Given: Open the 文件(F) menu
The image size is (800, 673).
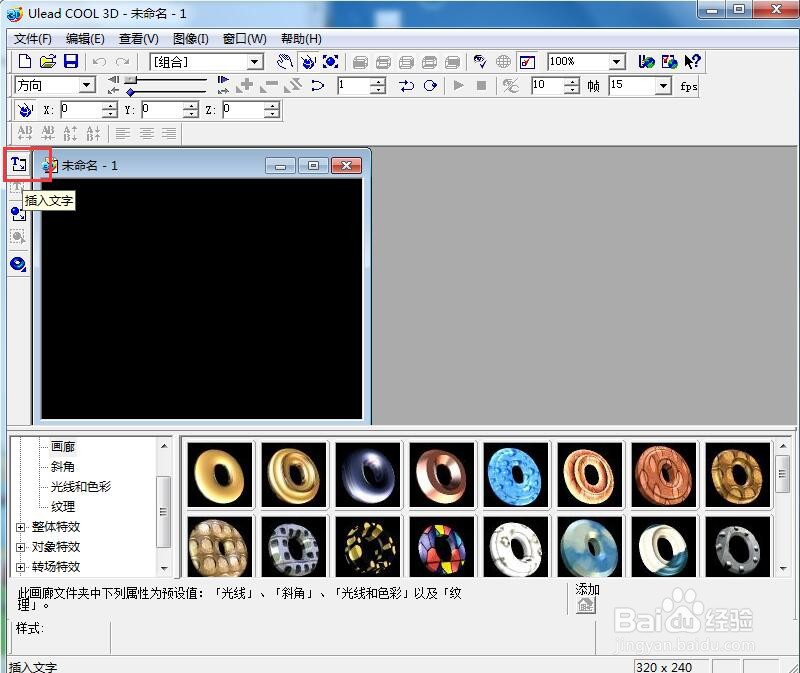Looking at the screenshot, I should coord(33,39).
